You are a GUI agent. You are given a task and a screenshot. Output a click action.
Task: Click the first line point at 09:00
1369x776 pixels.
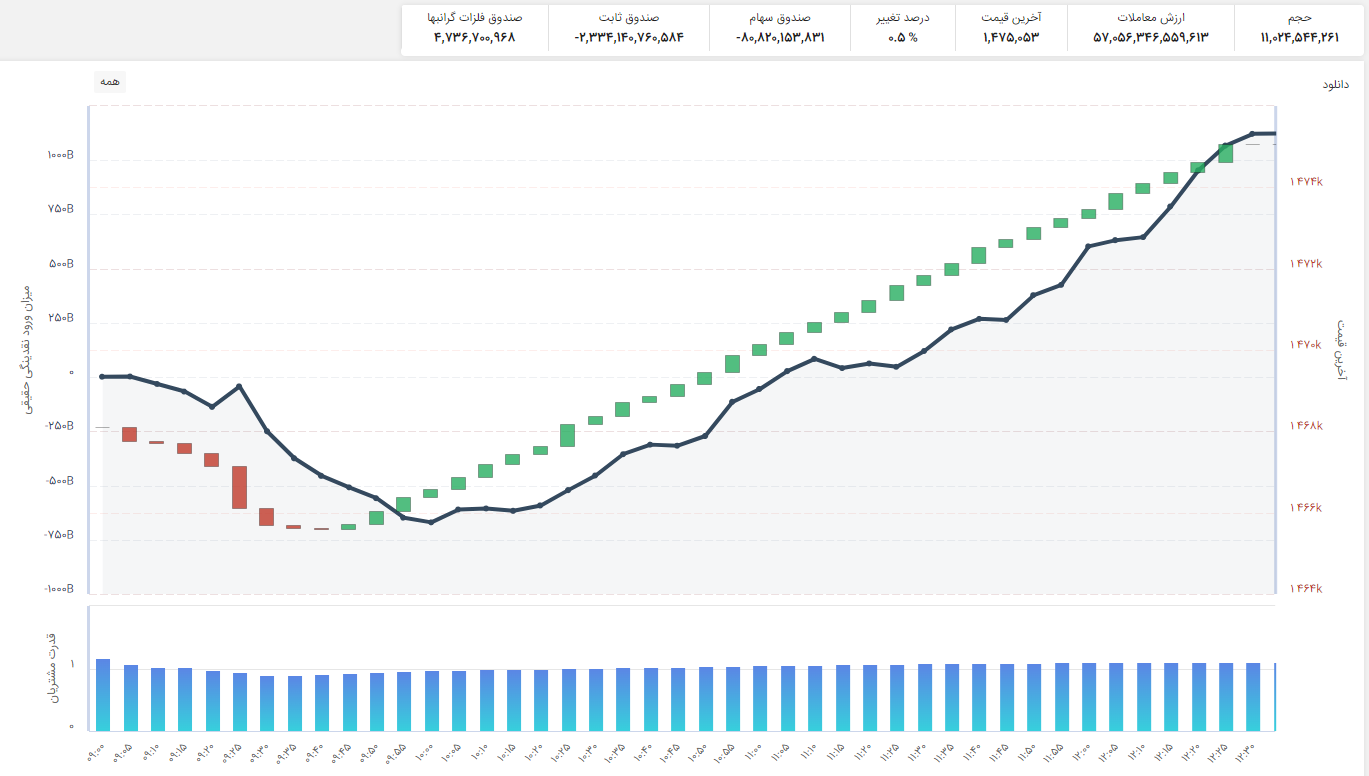(x=103, y=377)
